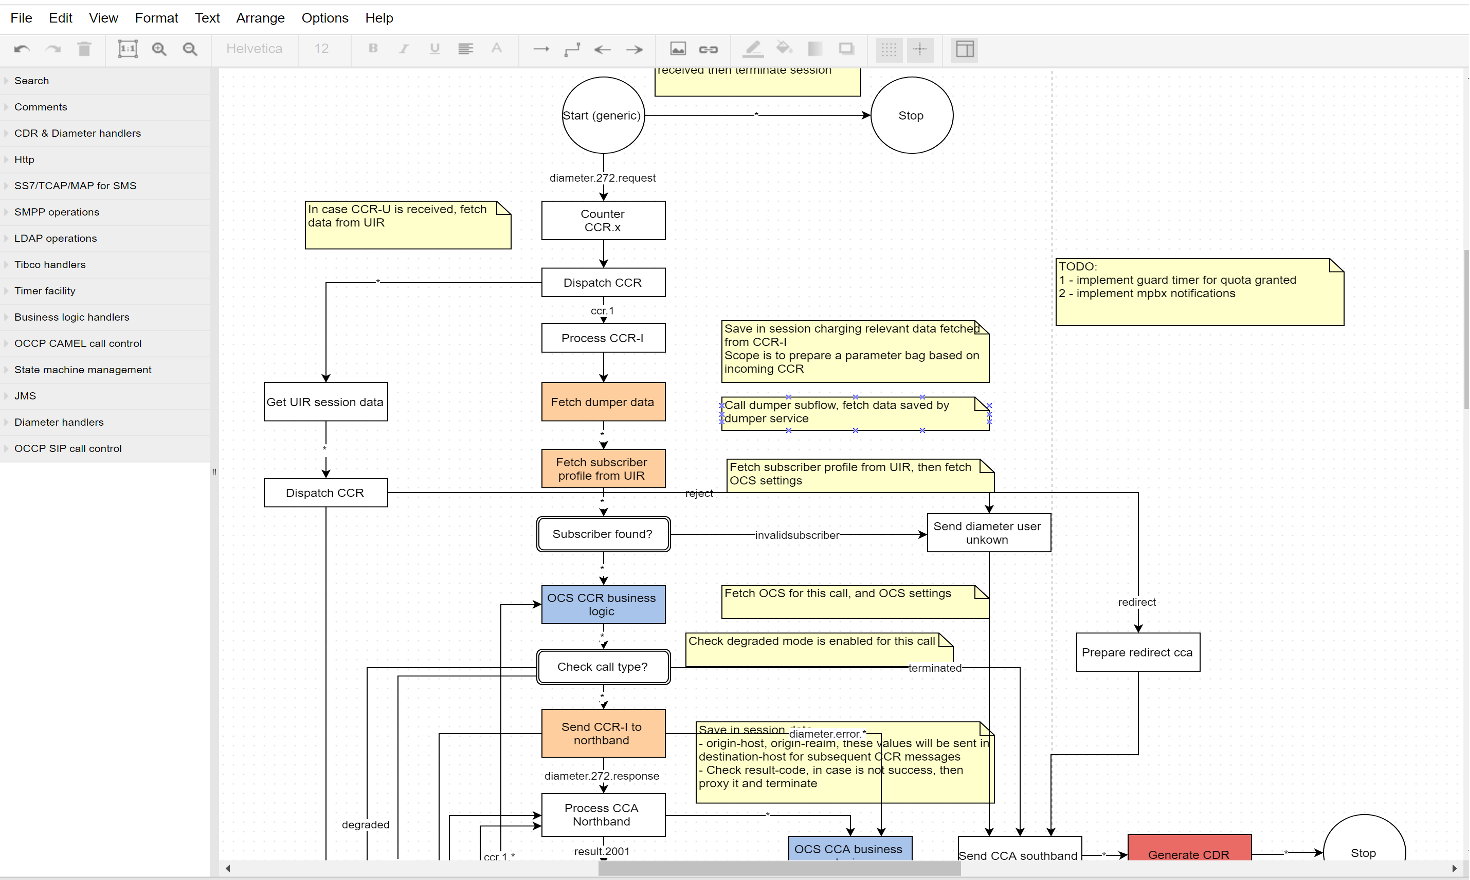The height and width of the screenshot is (880, 1470).
Task: Choose the line end arrow icon
Action: coord(634,49)
